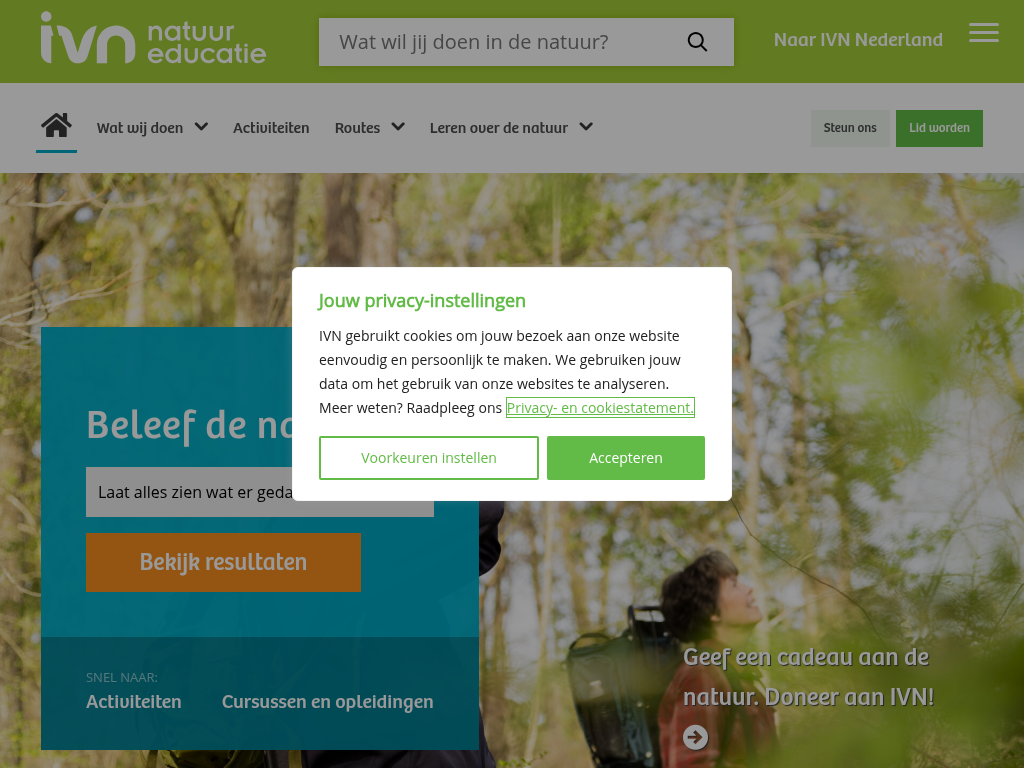This screenshot has width=1024, height=768.
Task: Select 'Wat wij doen' in navigation
Action: click(140, 128)
